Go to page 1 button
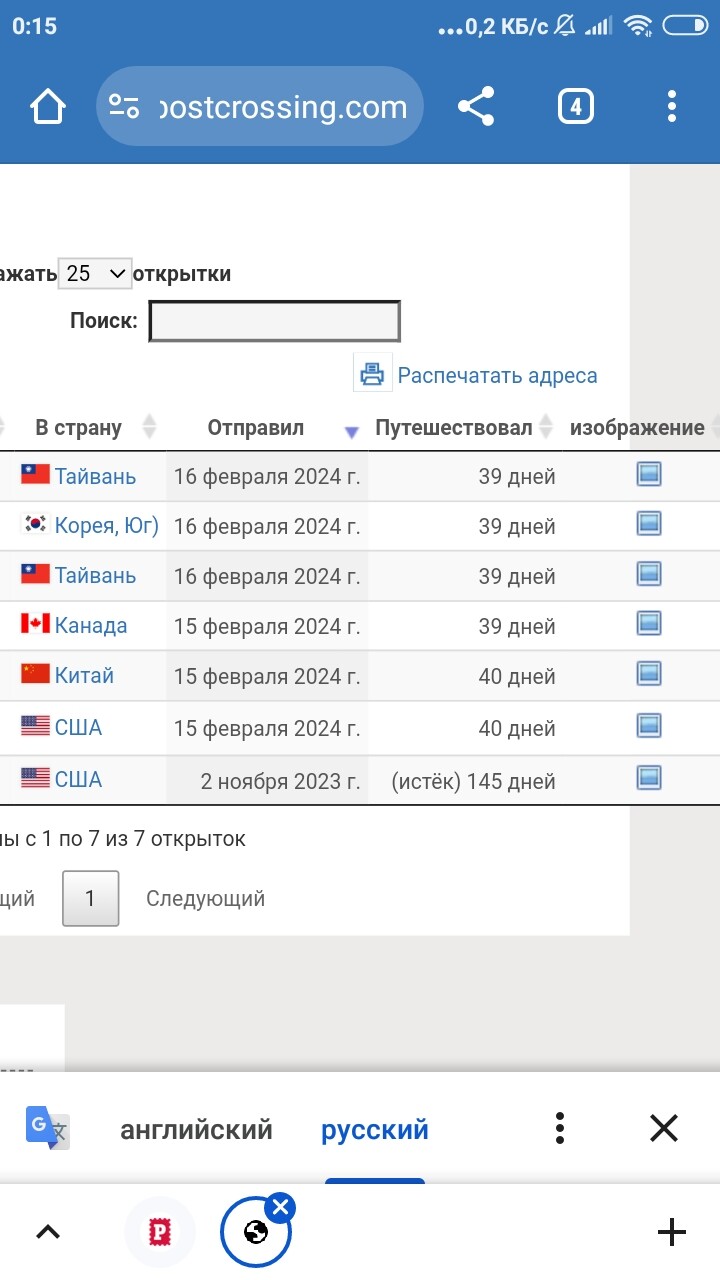 [90, 898]
